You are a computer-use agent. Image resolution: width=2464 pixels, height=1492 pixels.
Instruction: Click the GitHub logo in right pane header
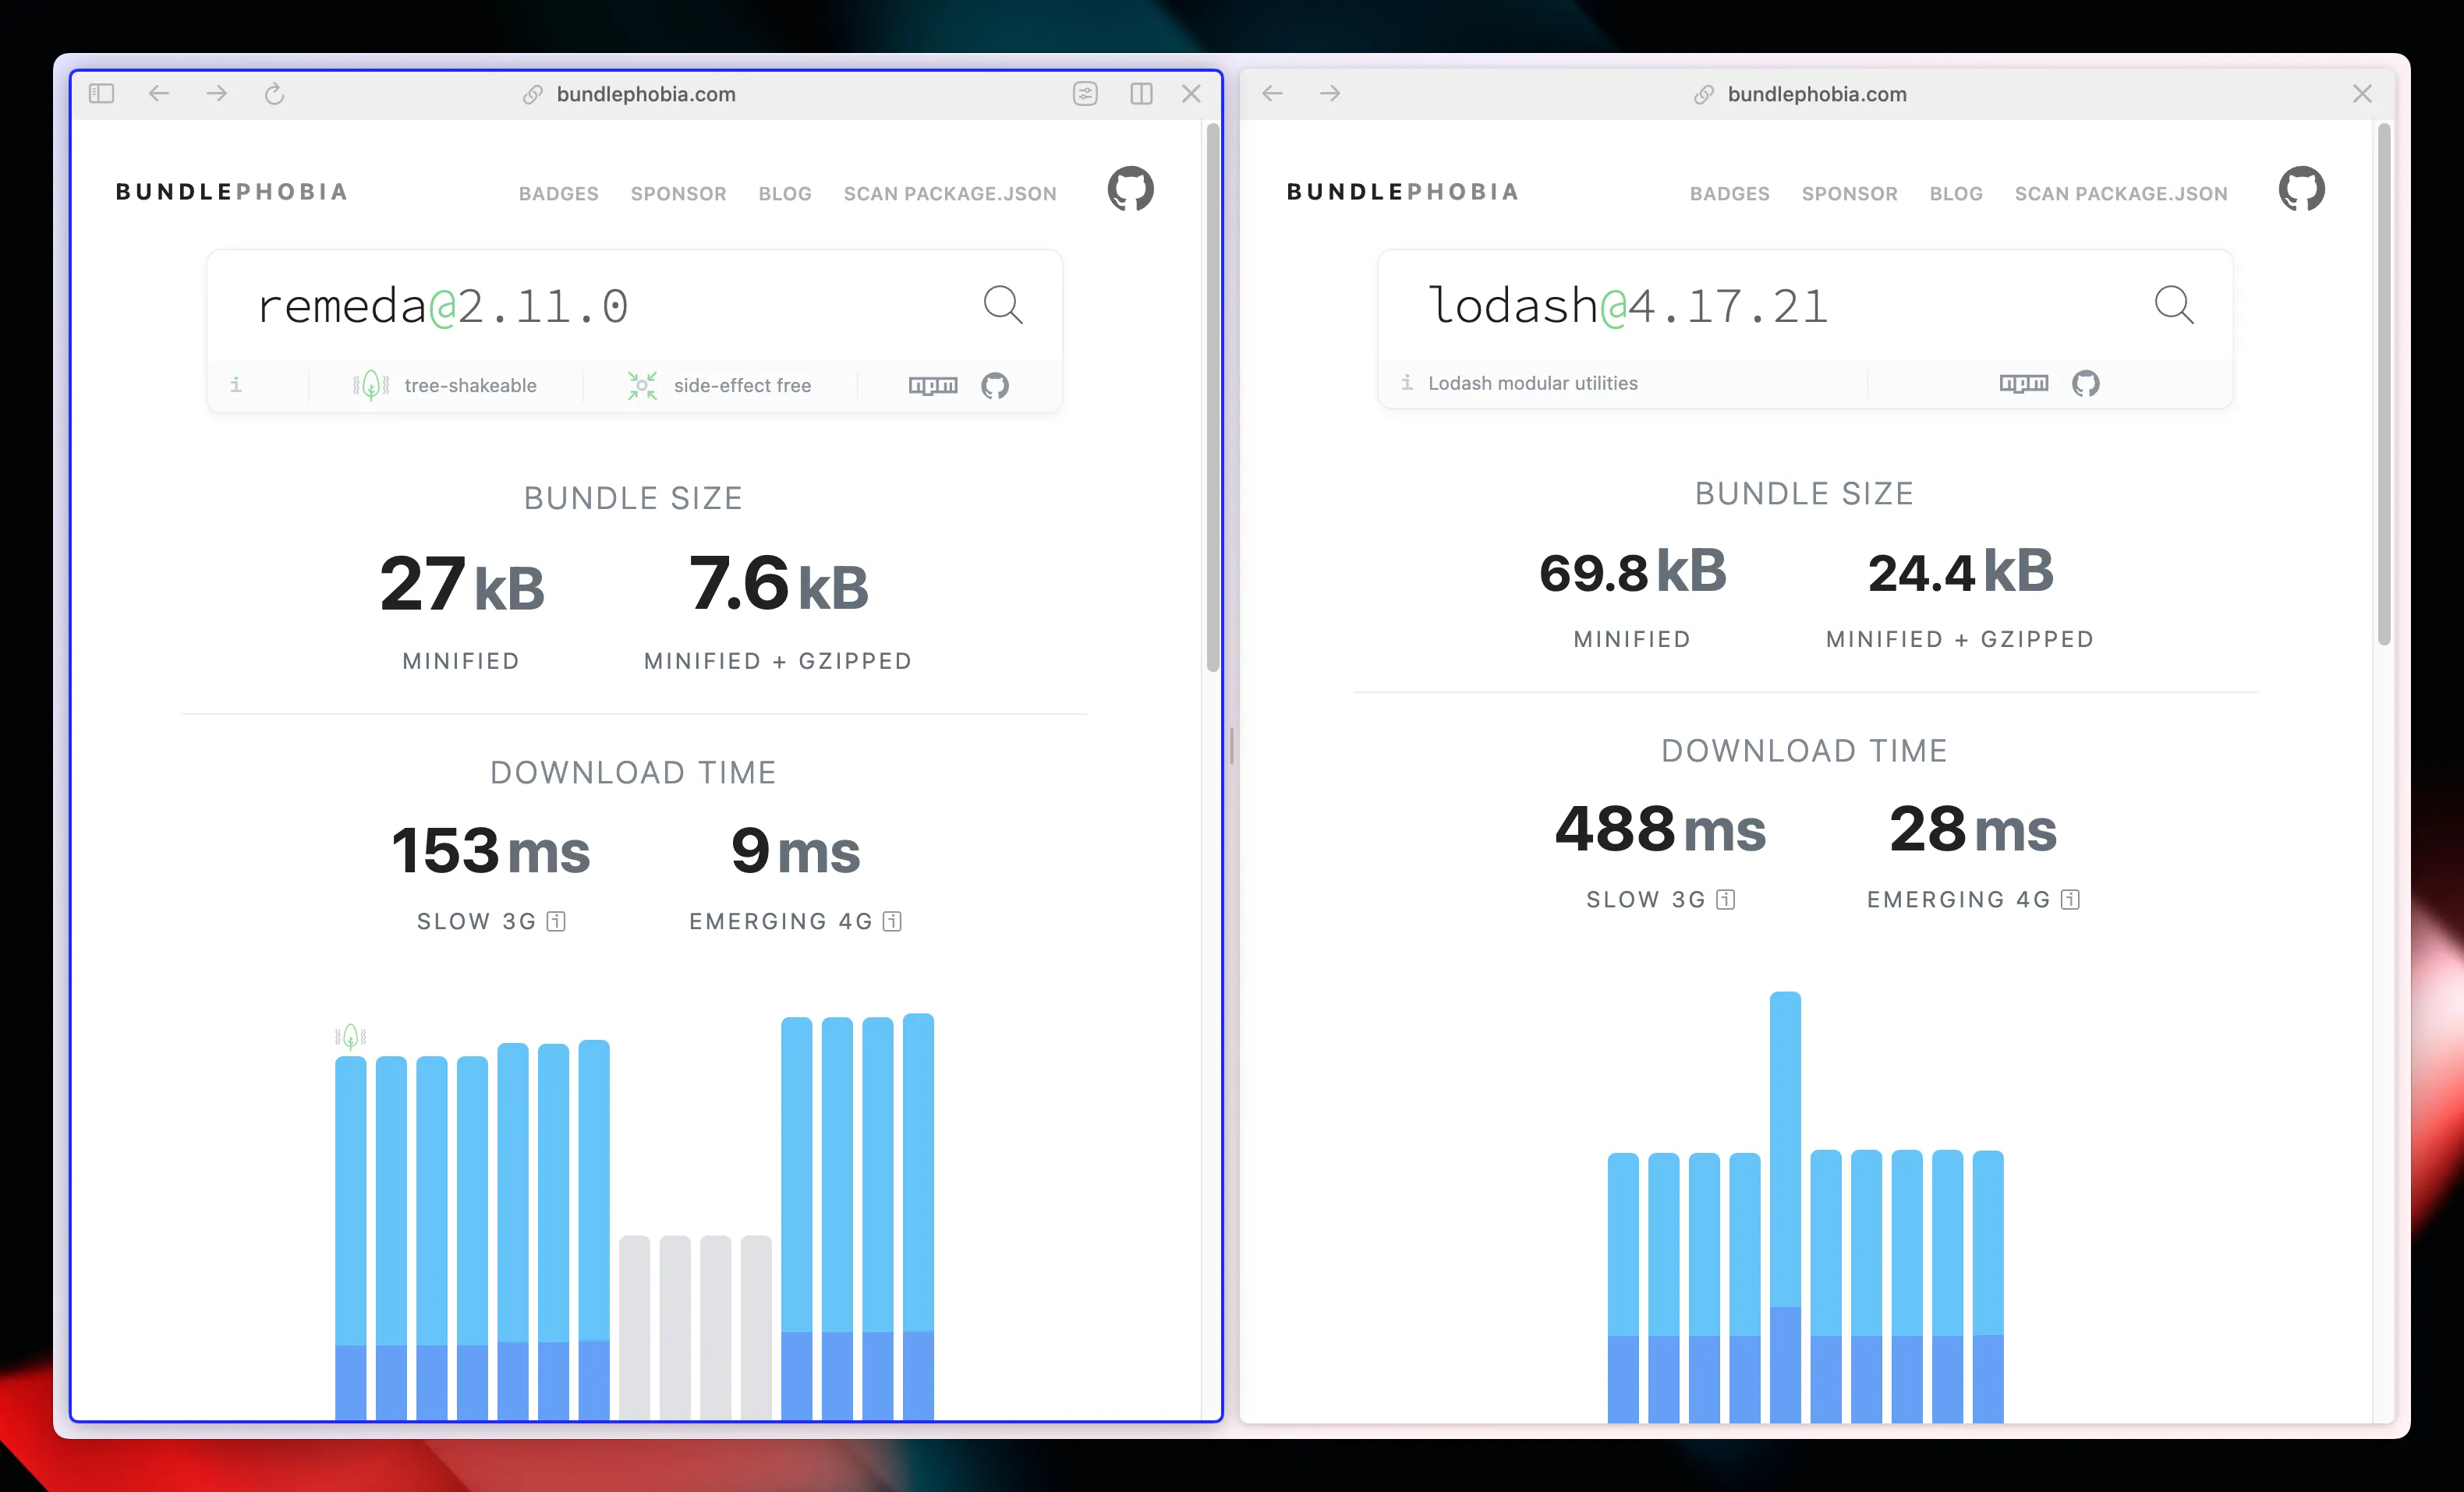2301,189
